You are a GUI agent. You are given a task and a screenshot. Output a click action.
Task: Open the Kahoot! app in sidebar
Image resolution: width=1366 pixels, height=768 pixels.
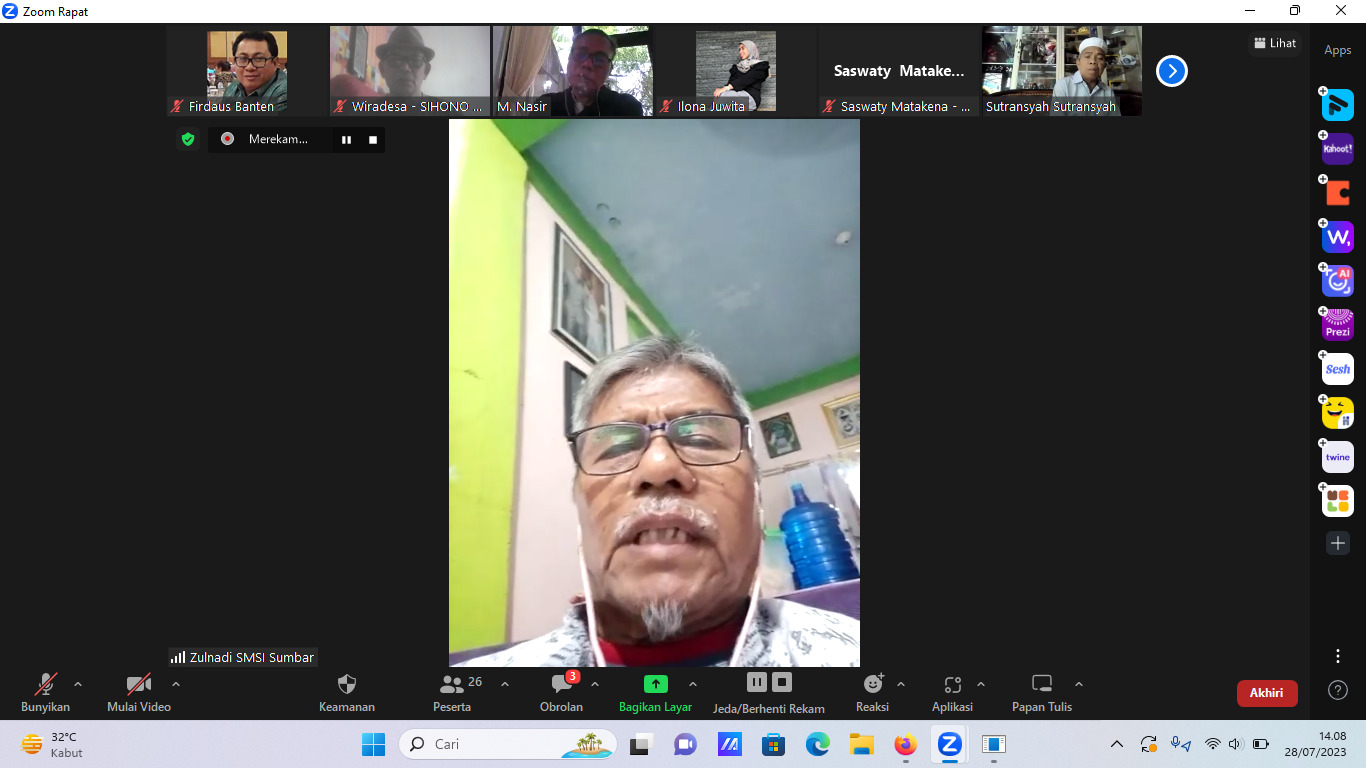click(x=1337, y=149)
